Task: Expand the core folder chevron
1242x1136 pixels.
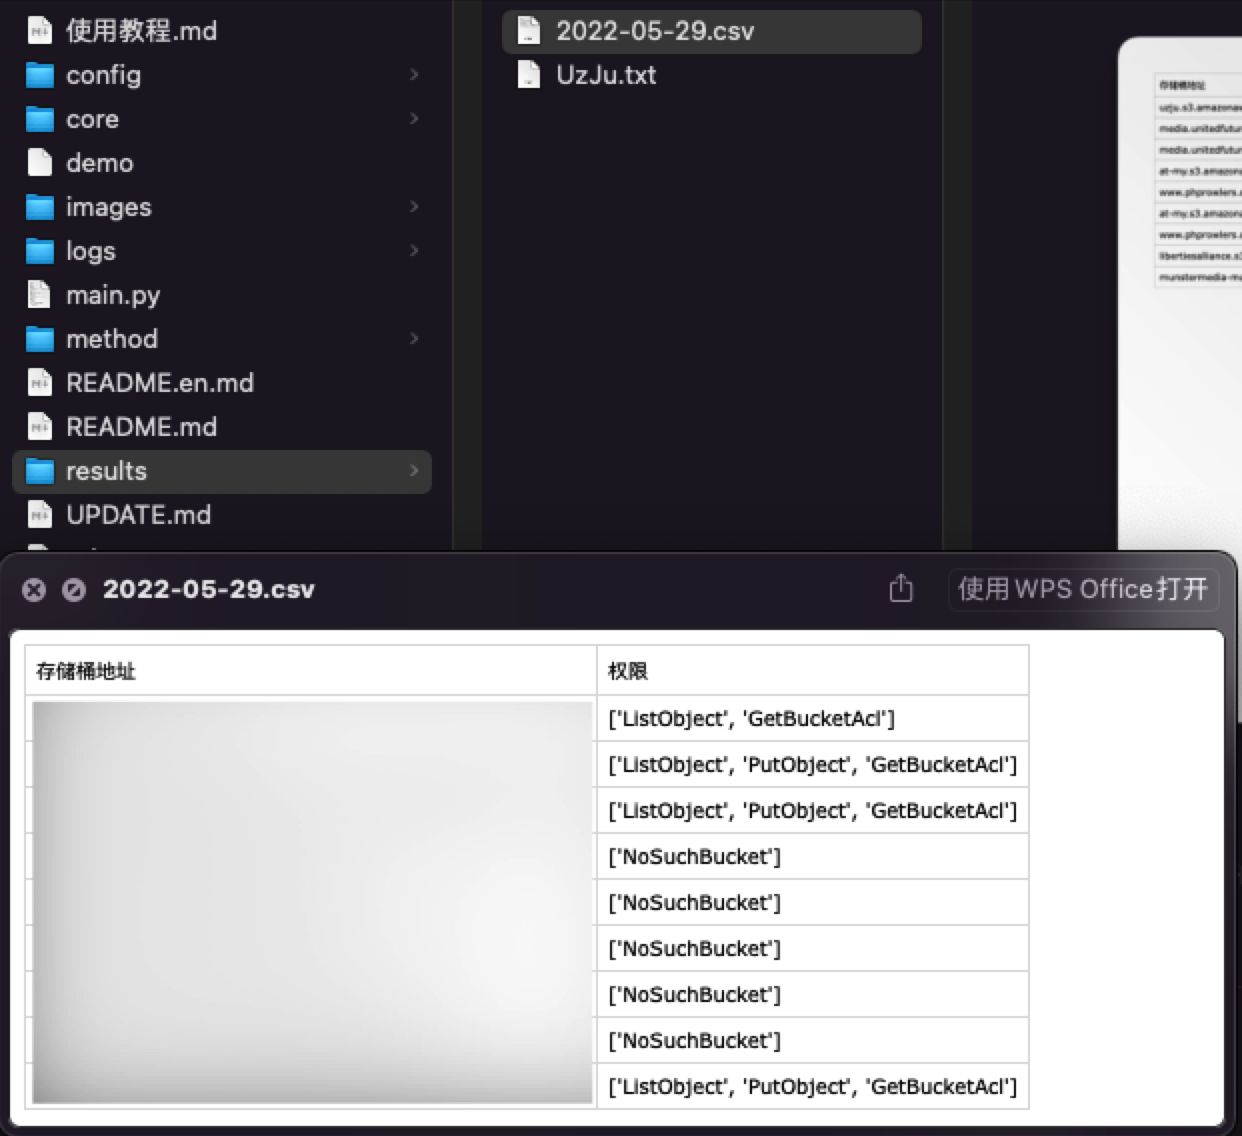Action: coord(414,119)
